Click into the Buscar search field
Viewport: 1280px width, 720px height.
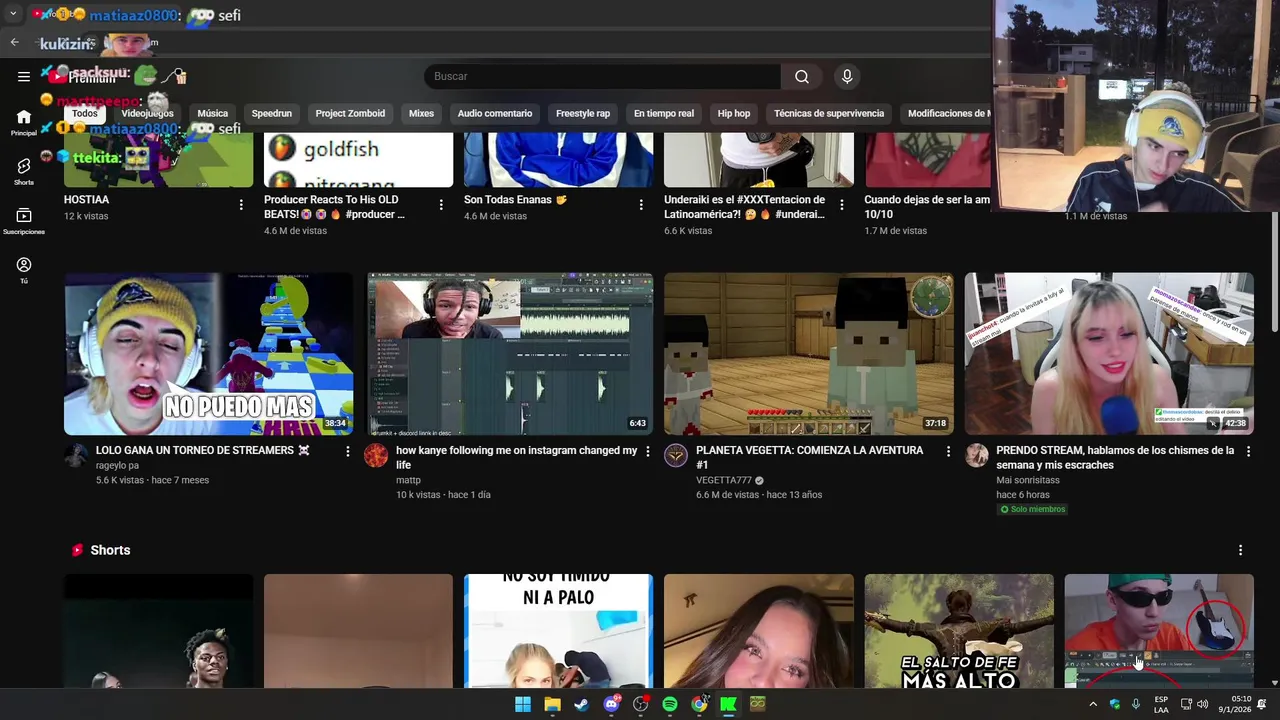[x=602, y=77]
